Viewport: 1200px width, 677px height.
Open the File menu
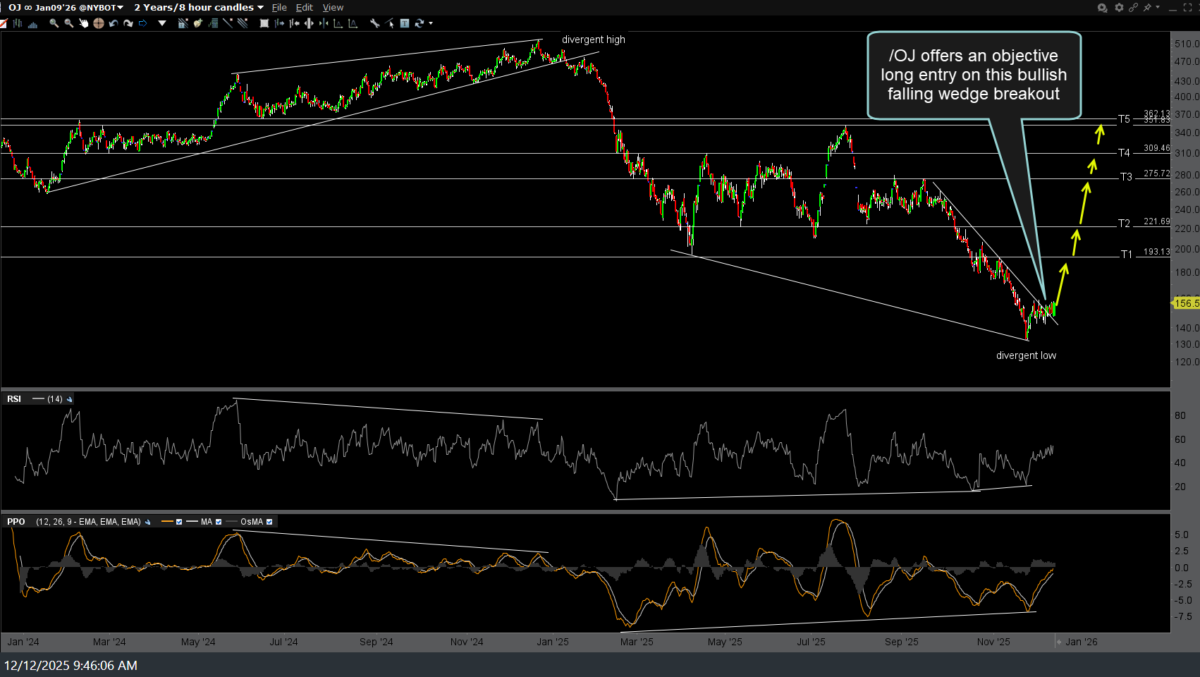281,7
